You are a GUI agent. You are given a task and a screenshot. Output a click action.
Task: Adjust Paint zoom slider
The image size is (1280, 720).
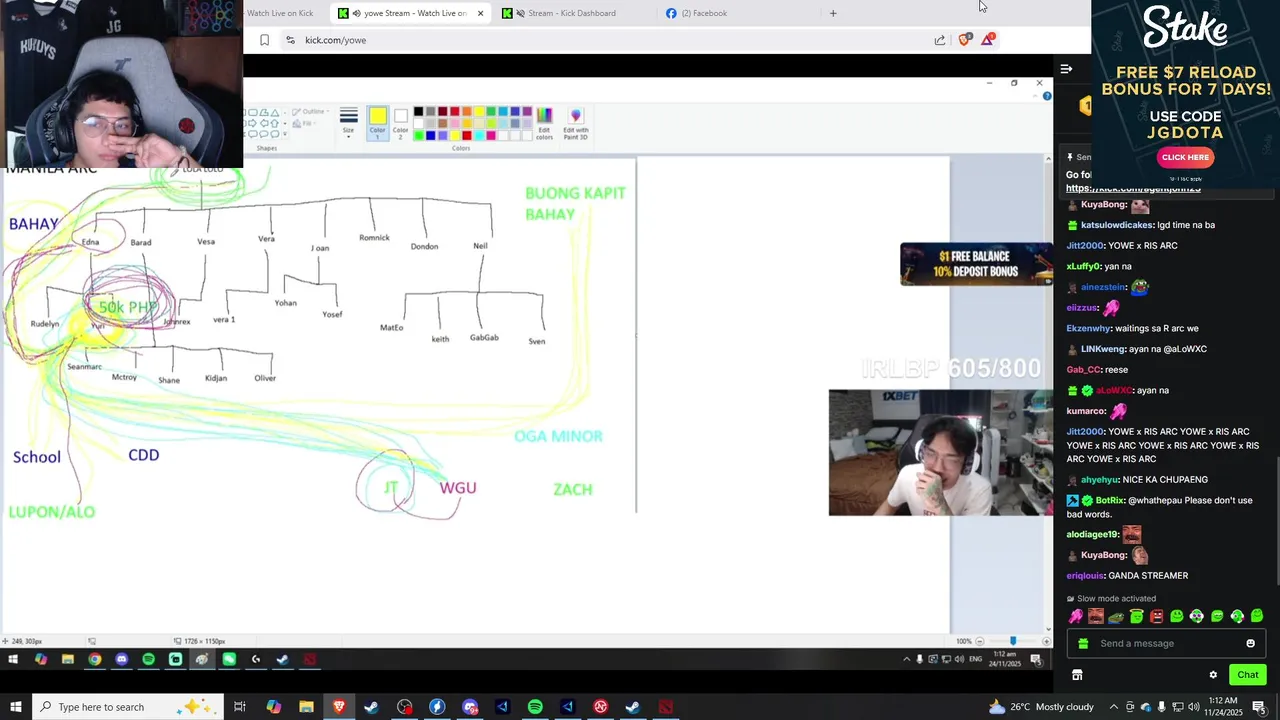[x=1012, y=641]
